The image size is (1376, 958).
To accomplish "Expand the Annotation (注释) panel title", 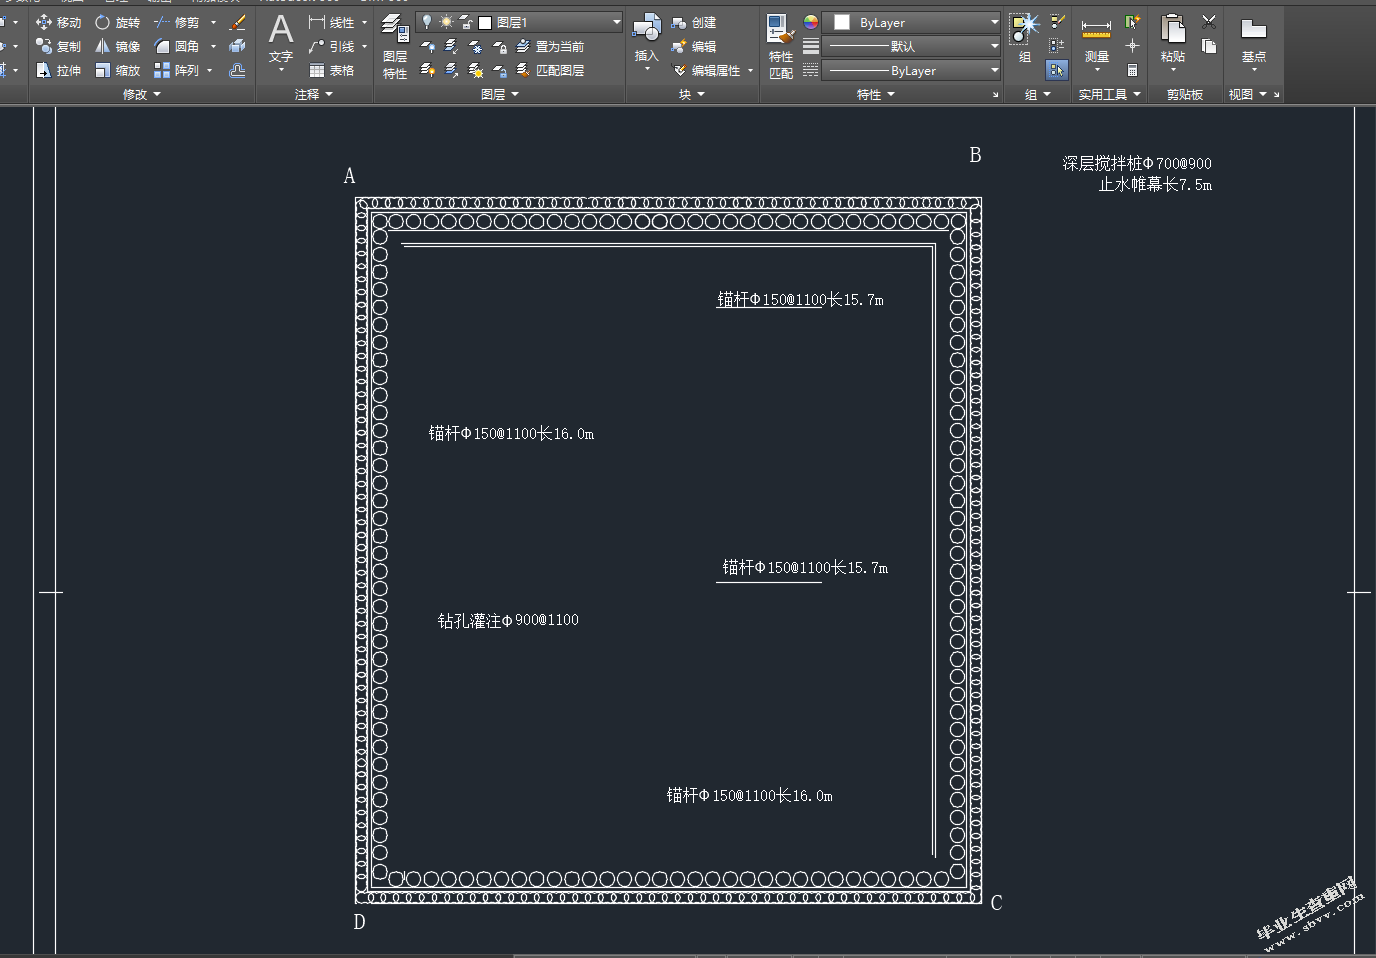I will [x=313, y=94].
